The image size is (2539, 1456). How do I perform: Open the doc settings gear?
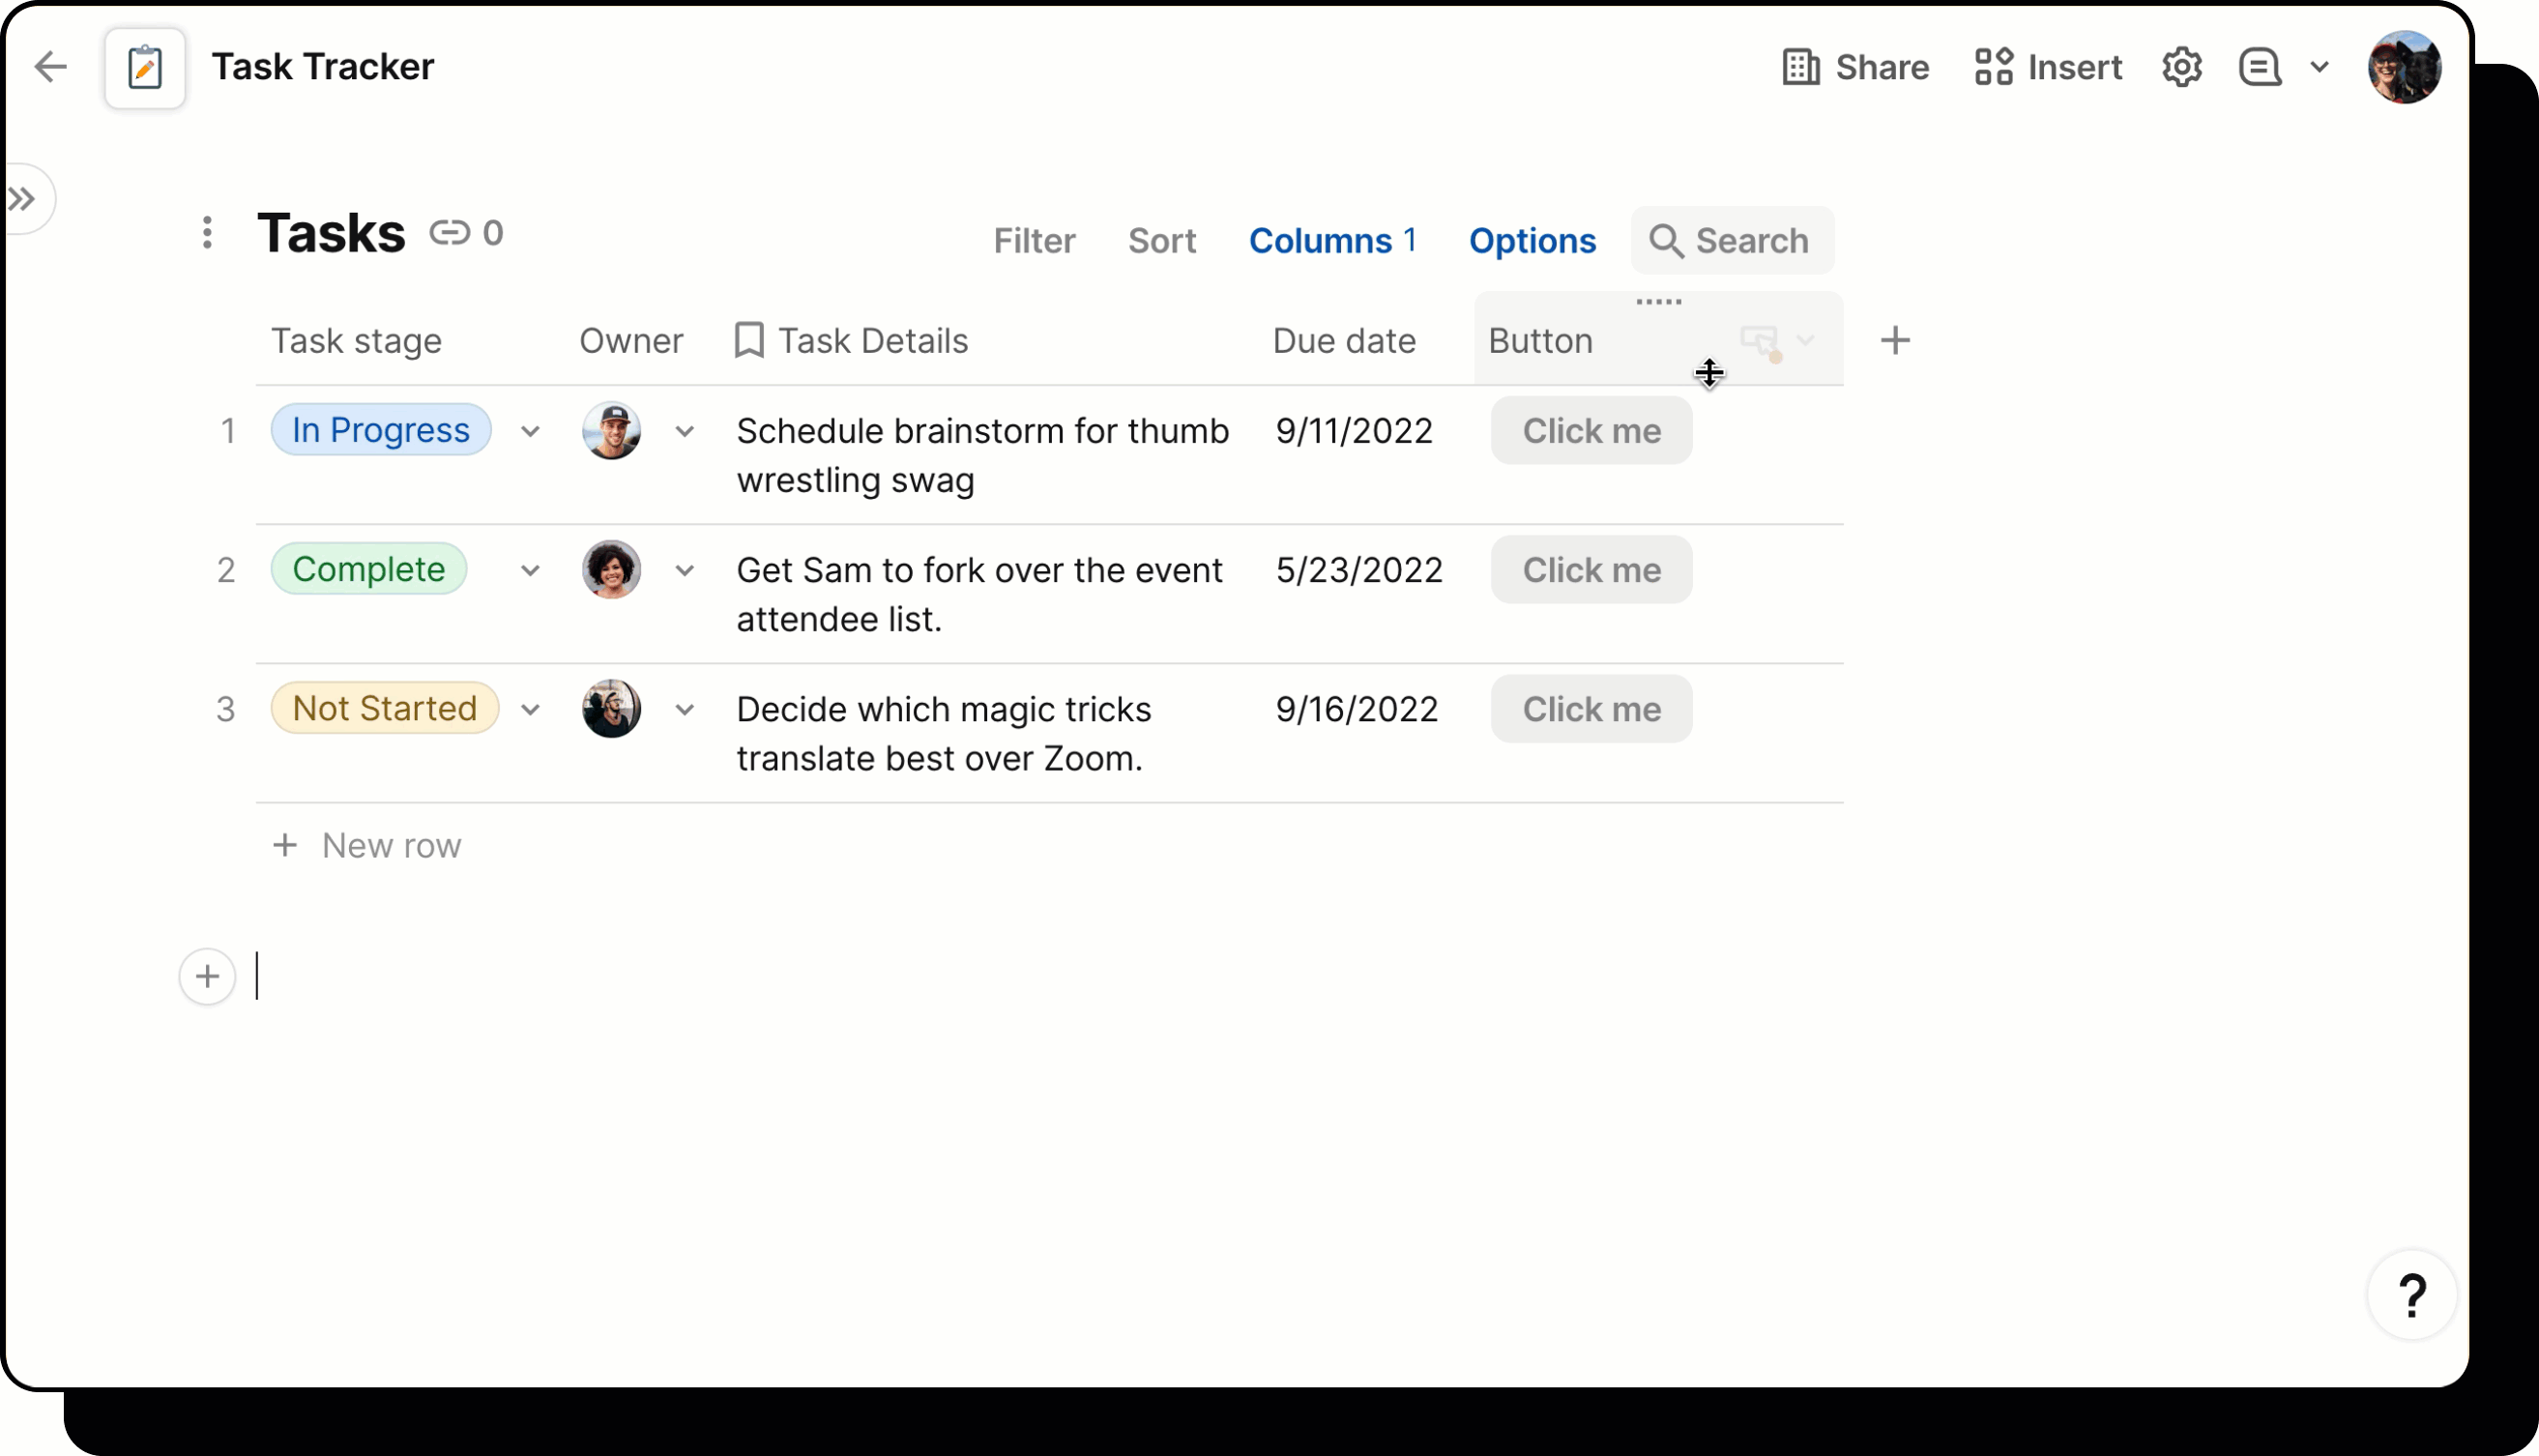(2182, 66)
